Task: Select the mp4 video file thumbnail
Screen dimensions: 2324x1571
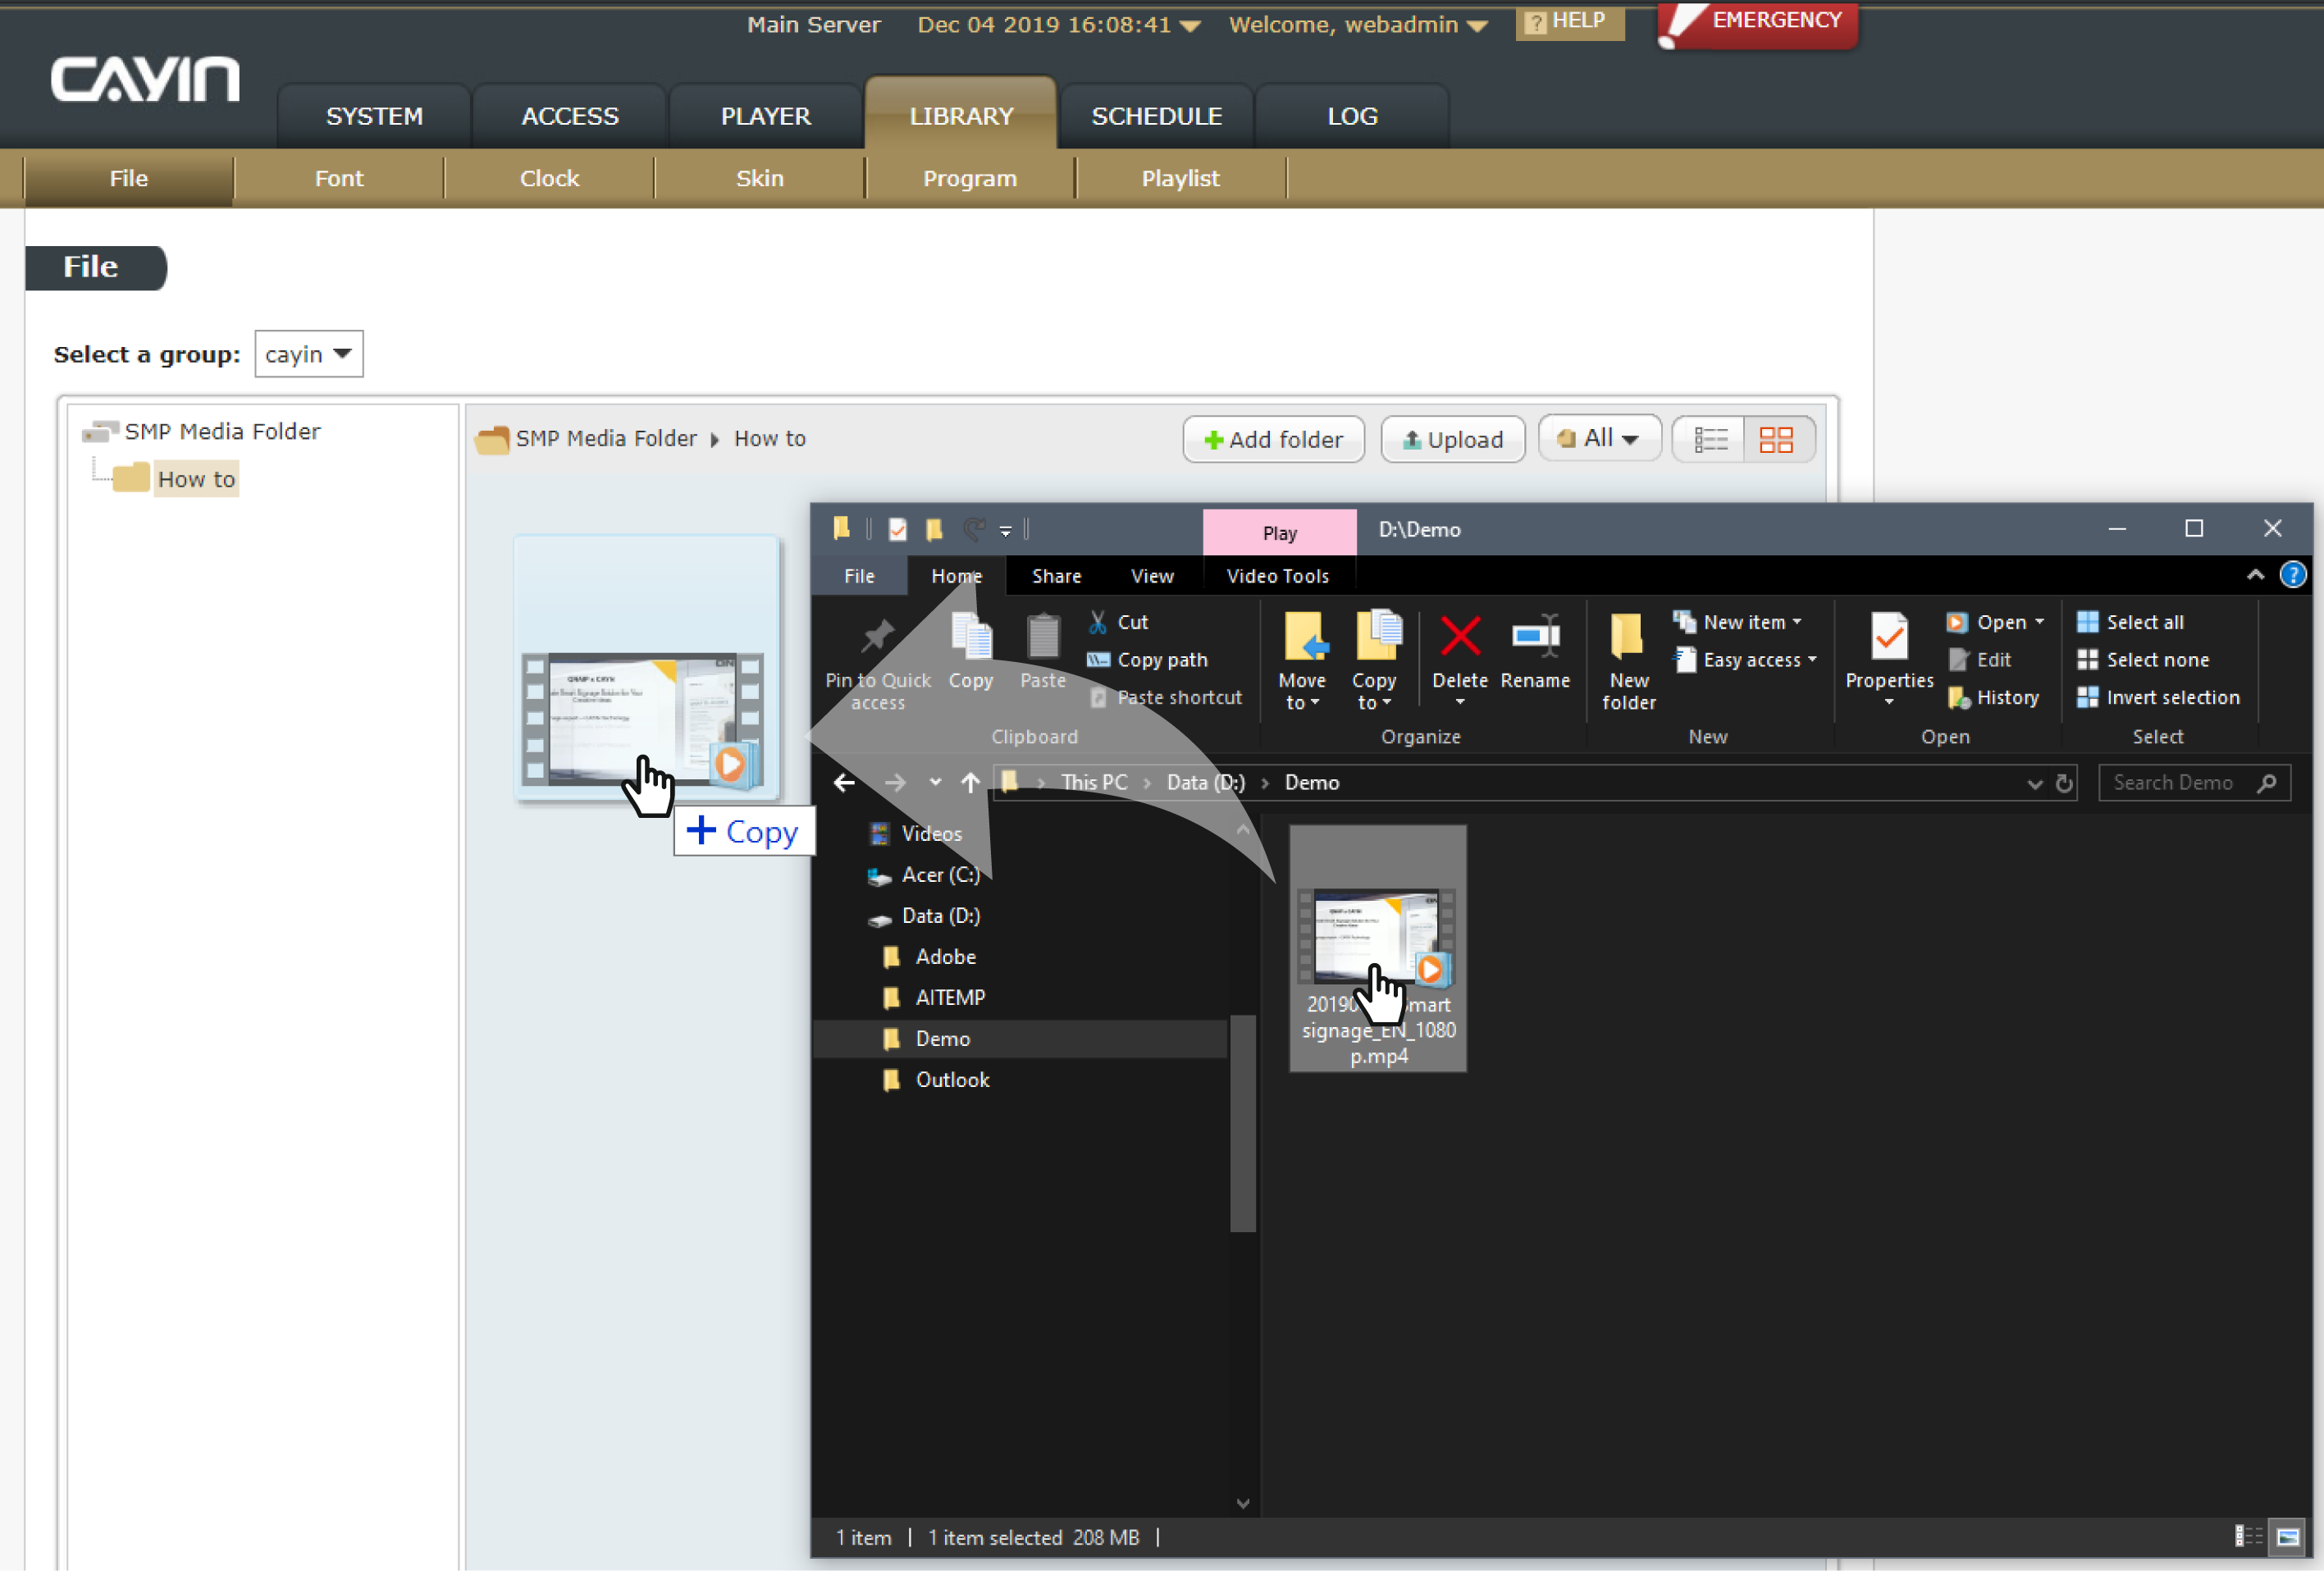Action: coord(1378,949)
